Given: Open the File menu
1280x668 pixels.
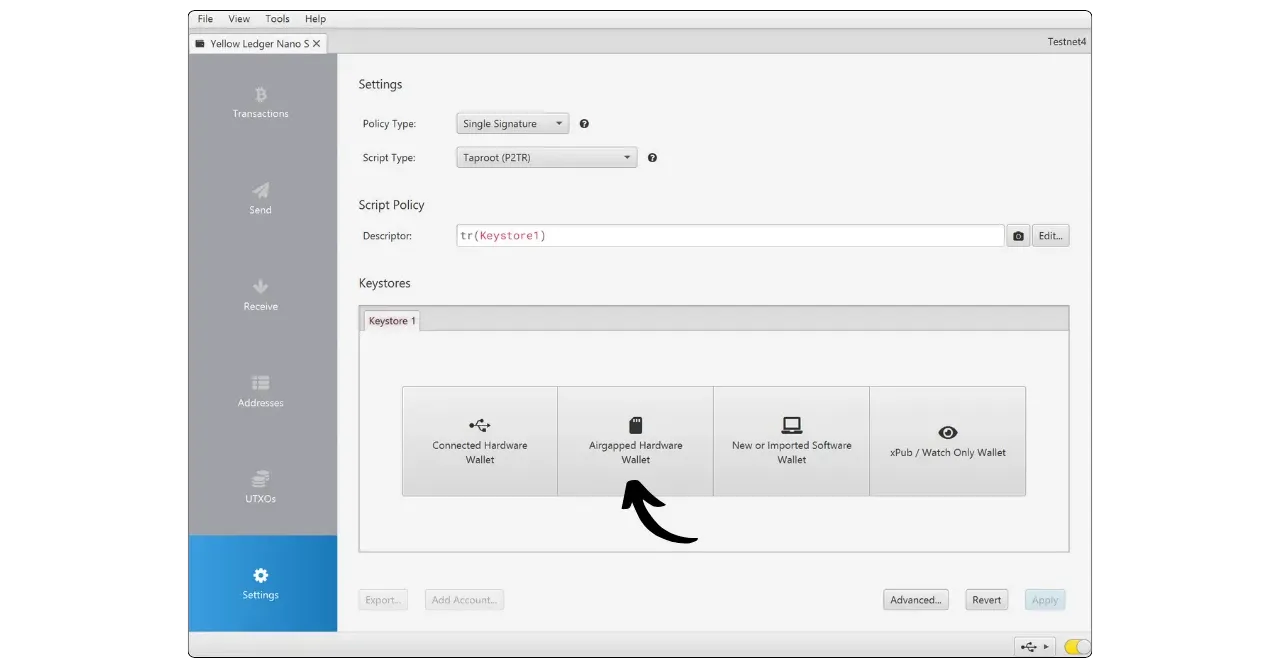Looking at the screenshot, I should 205,19.
